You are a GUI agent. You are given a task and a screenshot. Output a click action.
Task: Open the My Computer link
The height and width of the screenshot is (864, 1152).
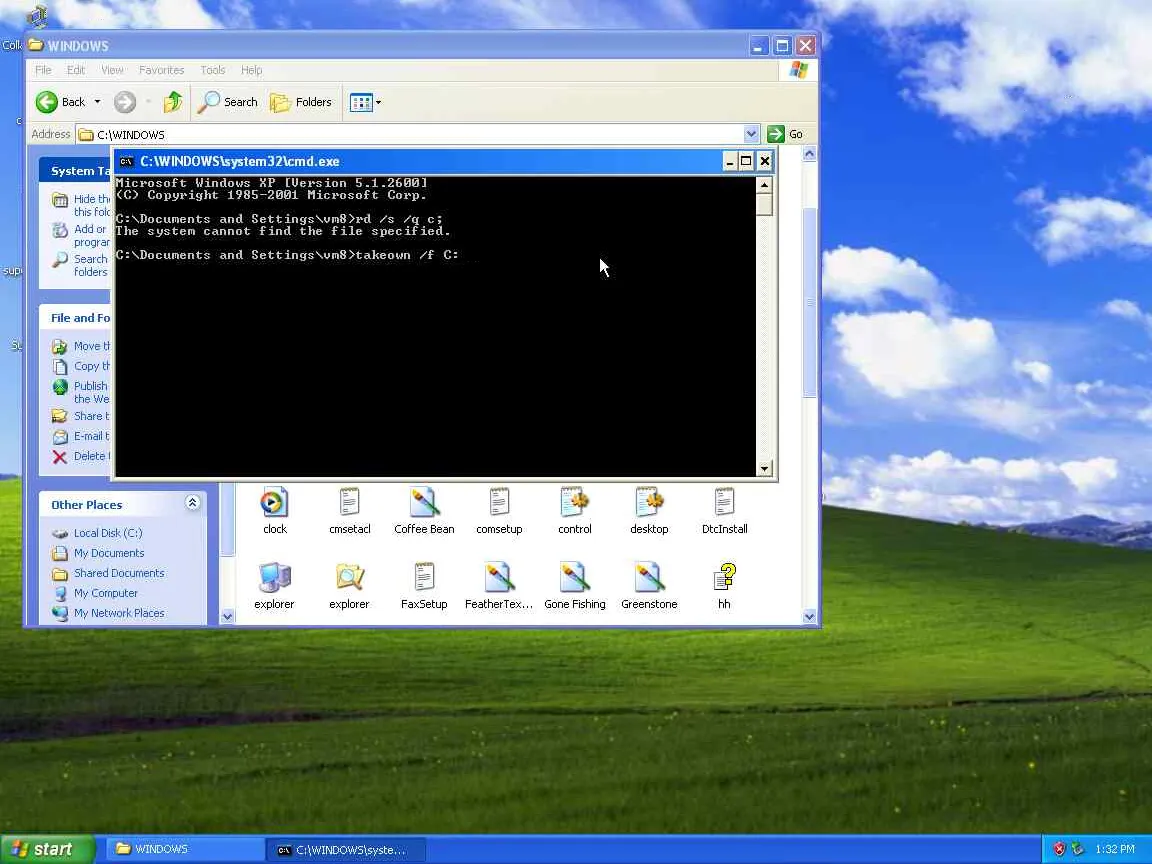[x=106, y=592]
